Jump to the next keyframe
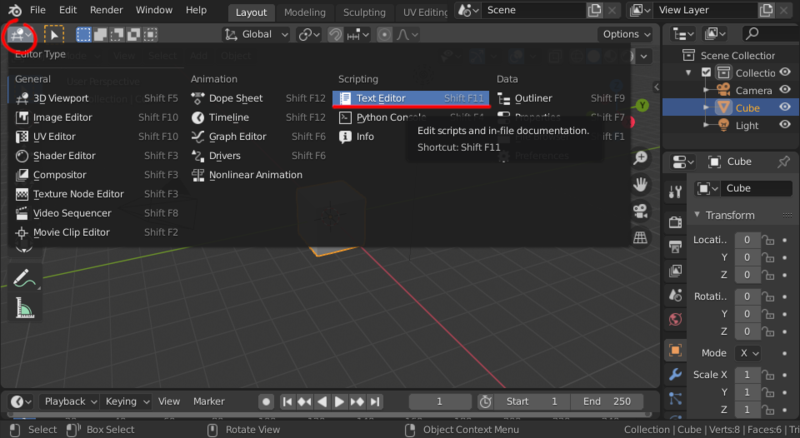 pos(357,402)
